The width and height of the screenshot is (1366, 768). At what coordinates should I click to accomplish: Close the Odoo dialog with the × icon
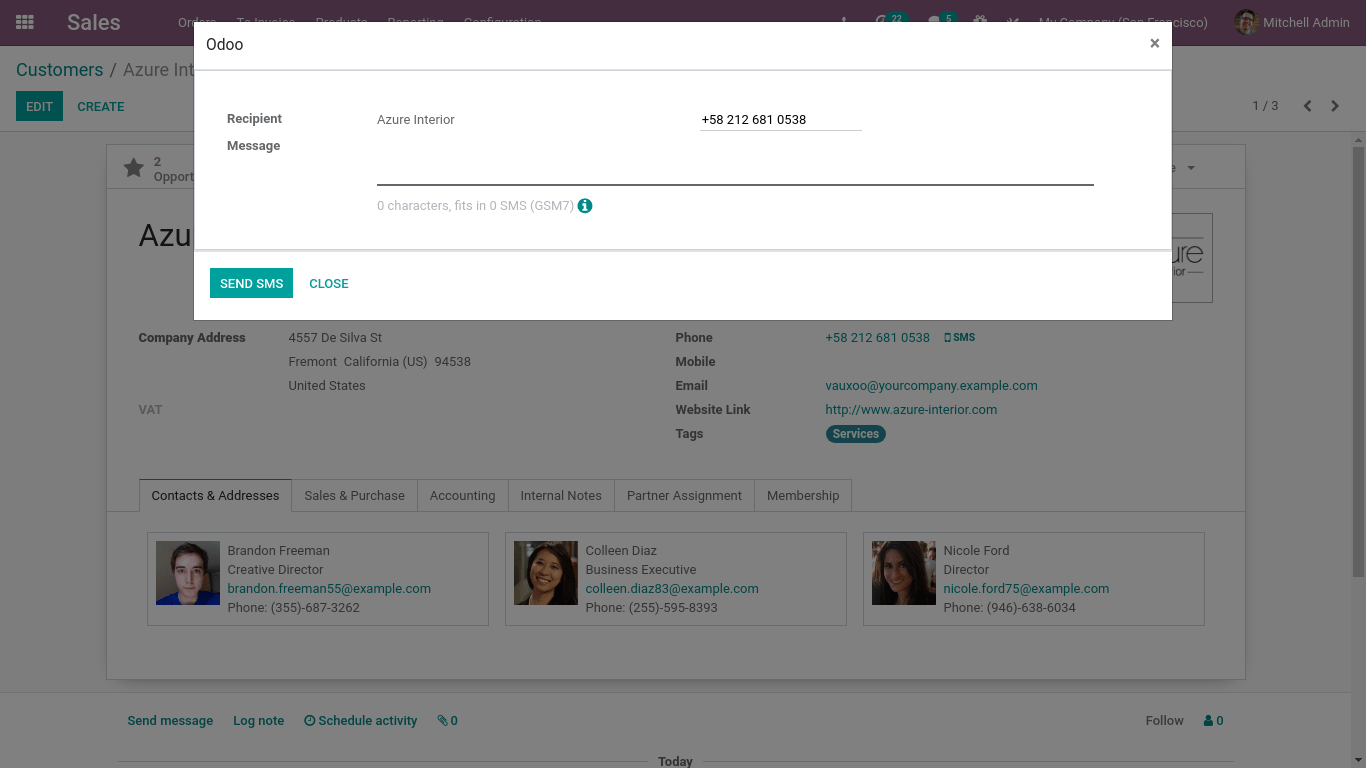tap(1154, 43)
